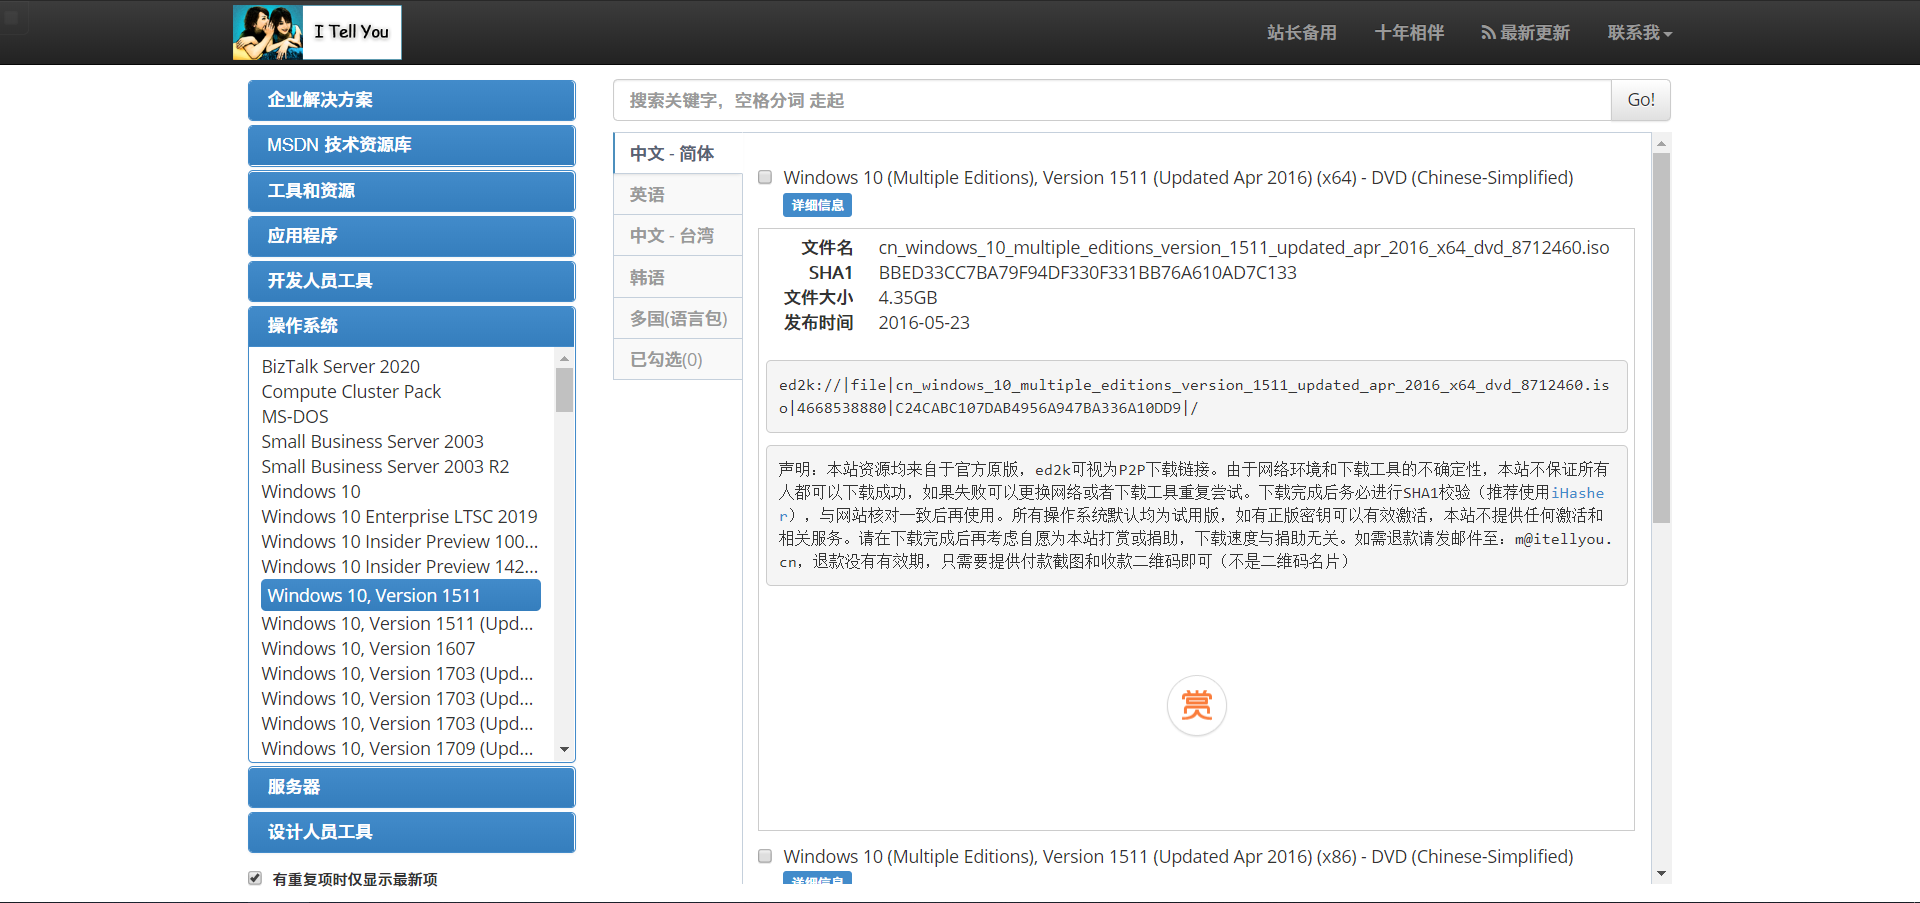1920x903 pixels.
Task: Toggle 有重复项时仅显示最新项 checkbox
Action: 255,879
